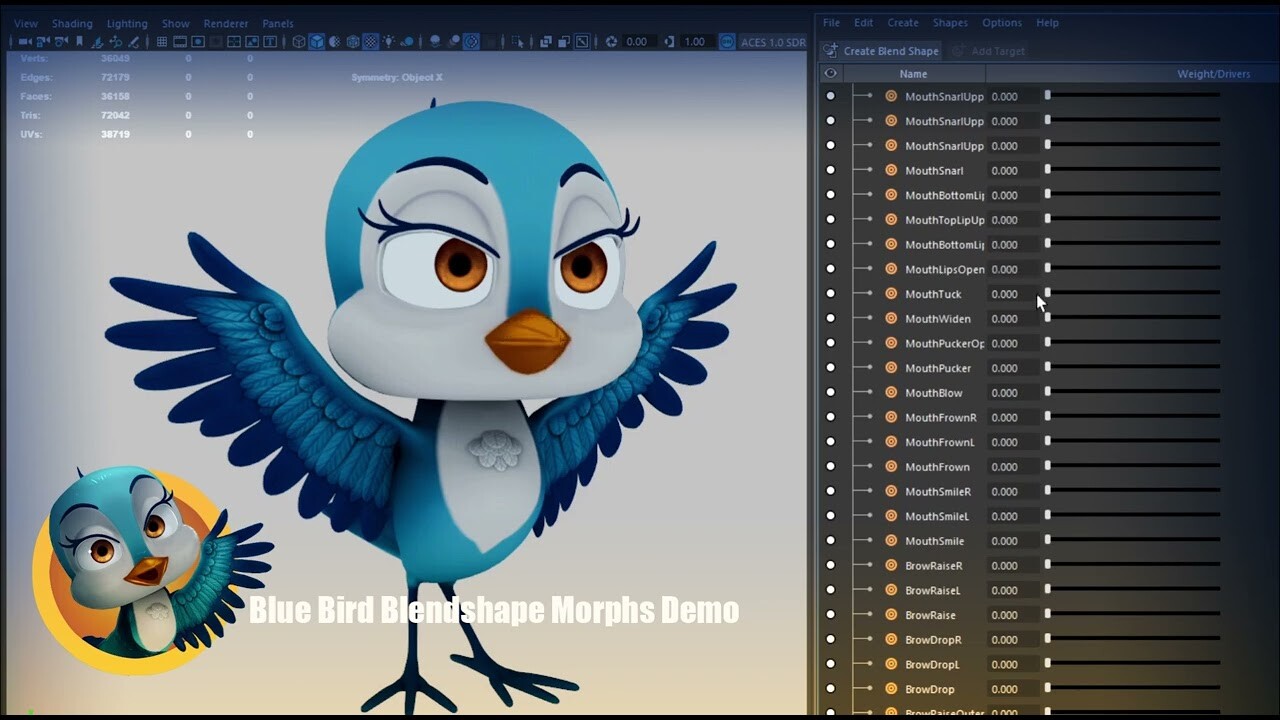The image size is (1280, 720).
Task: Toggle the Resolution Gate icon
Action: (x=199, y=42)
